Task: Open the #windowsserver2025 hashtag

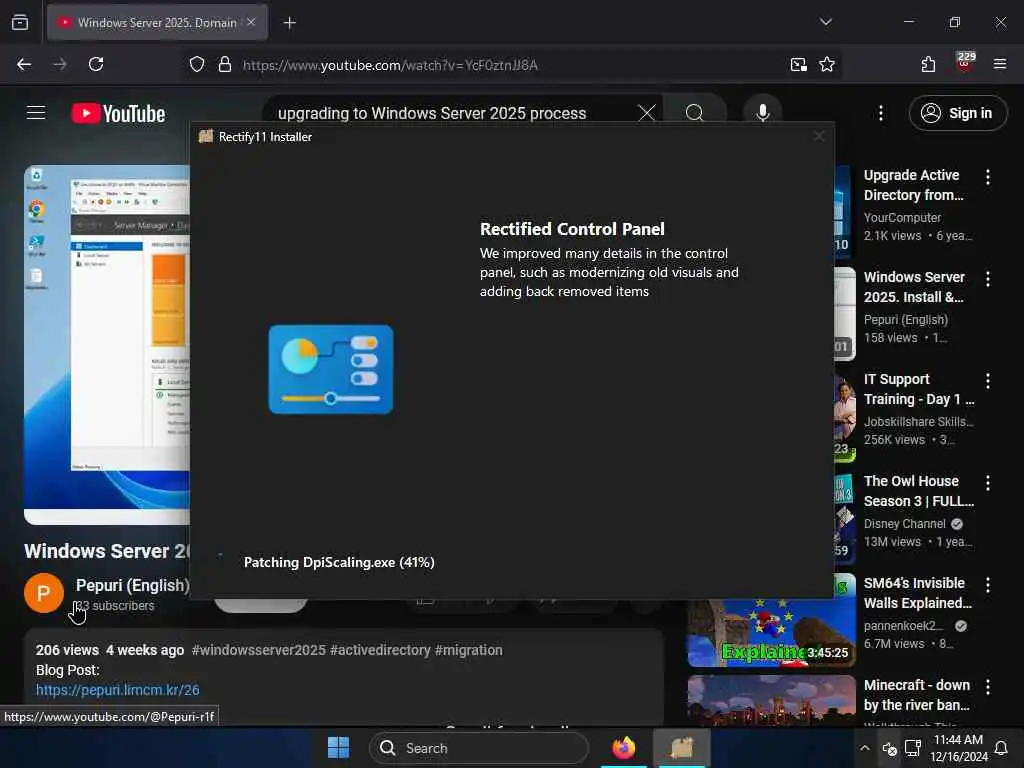Action: (259, 650)
